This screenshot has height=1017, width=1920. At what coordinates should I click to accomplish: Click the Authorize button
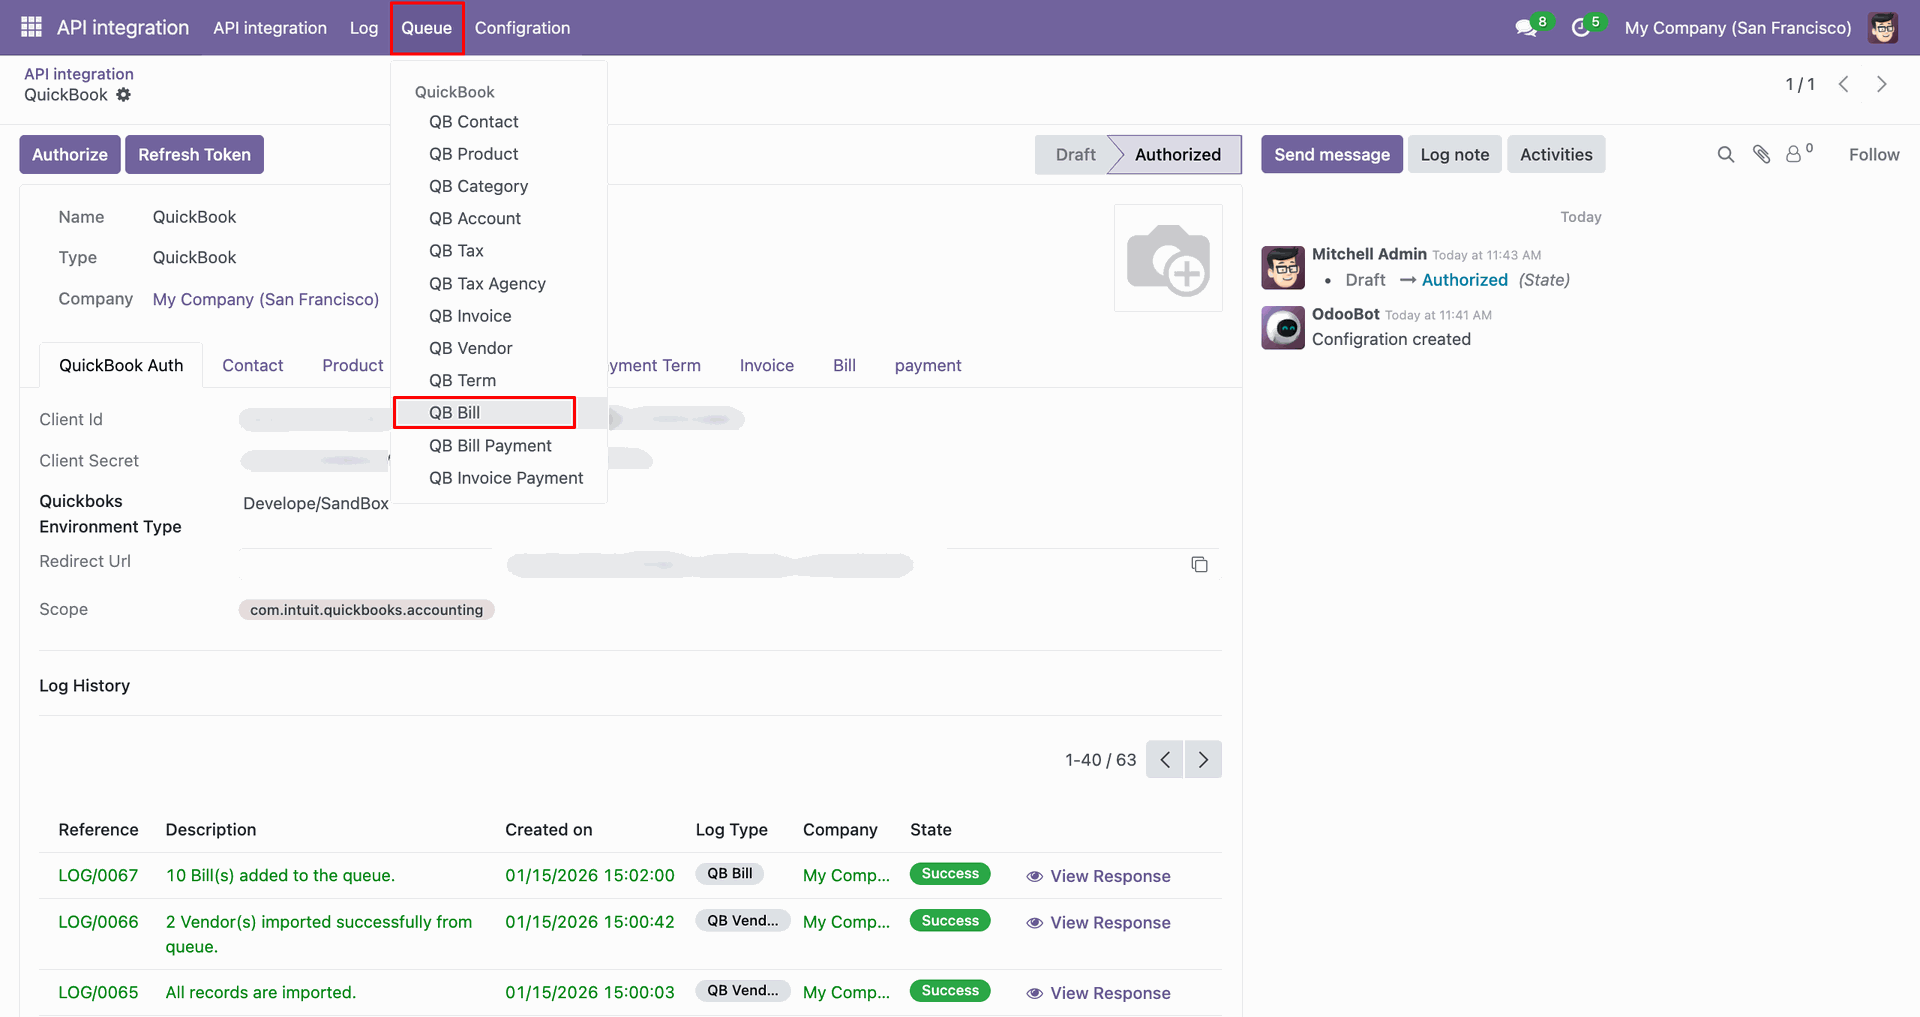pos(70,155)
